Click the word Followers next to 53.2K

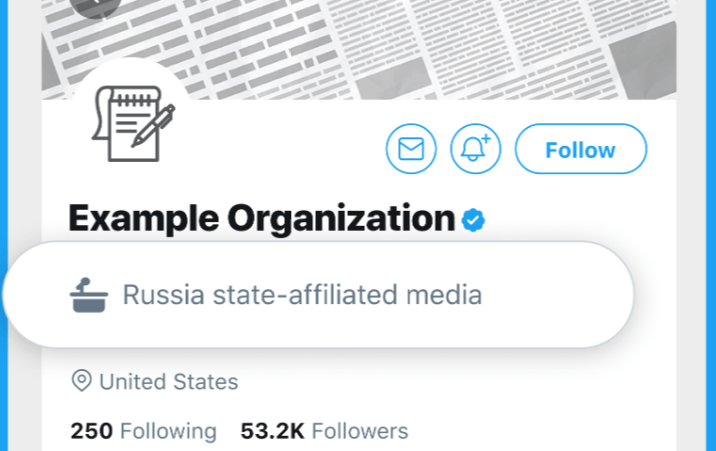360,431
